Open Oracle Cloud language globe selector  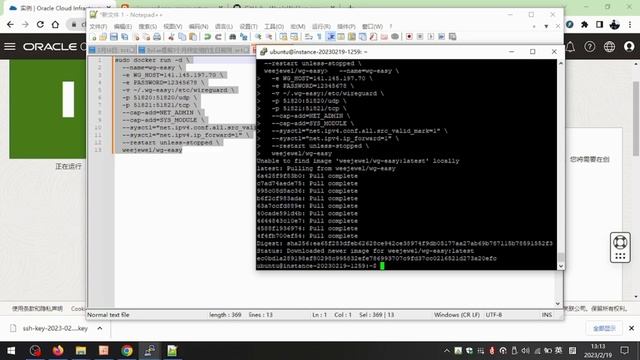(x=609, y=47)
